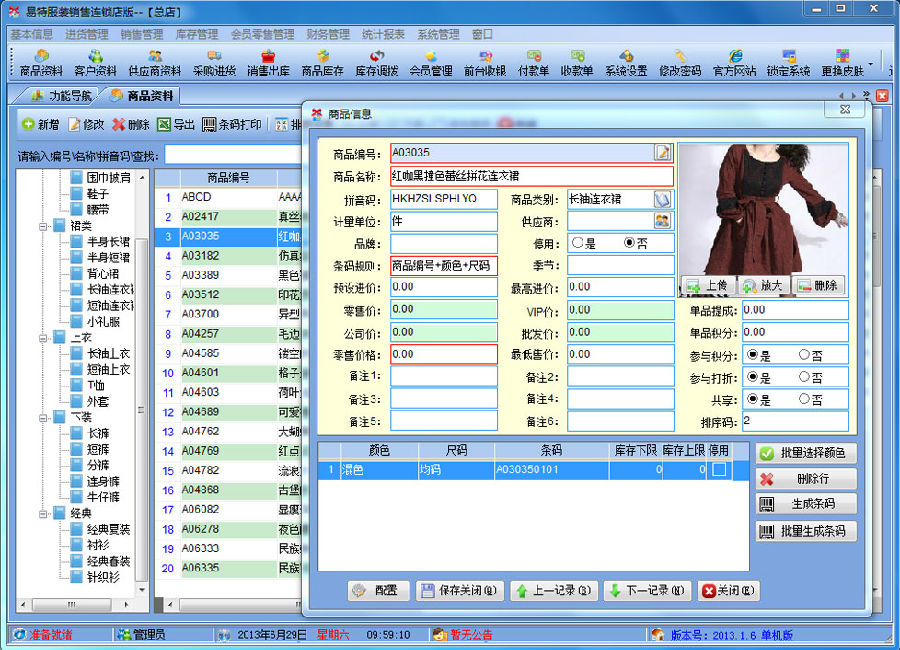The height and width of the screenshot is (650, 900).
Task: Open 商品资料 from the main toolbar
Action: point(41,62)
